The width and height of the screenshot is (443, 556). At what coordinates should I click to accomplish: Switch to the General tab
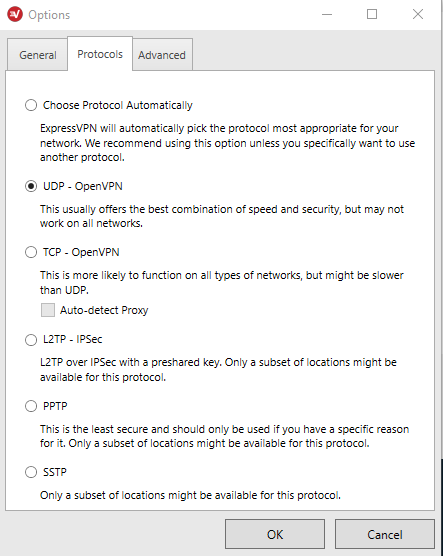[x=38, y=55]
